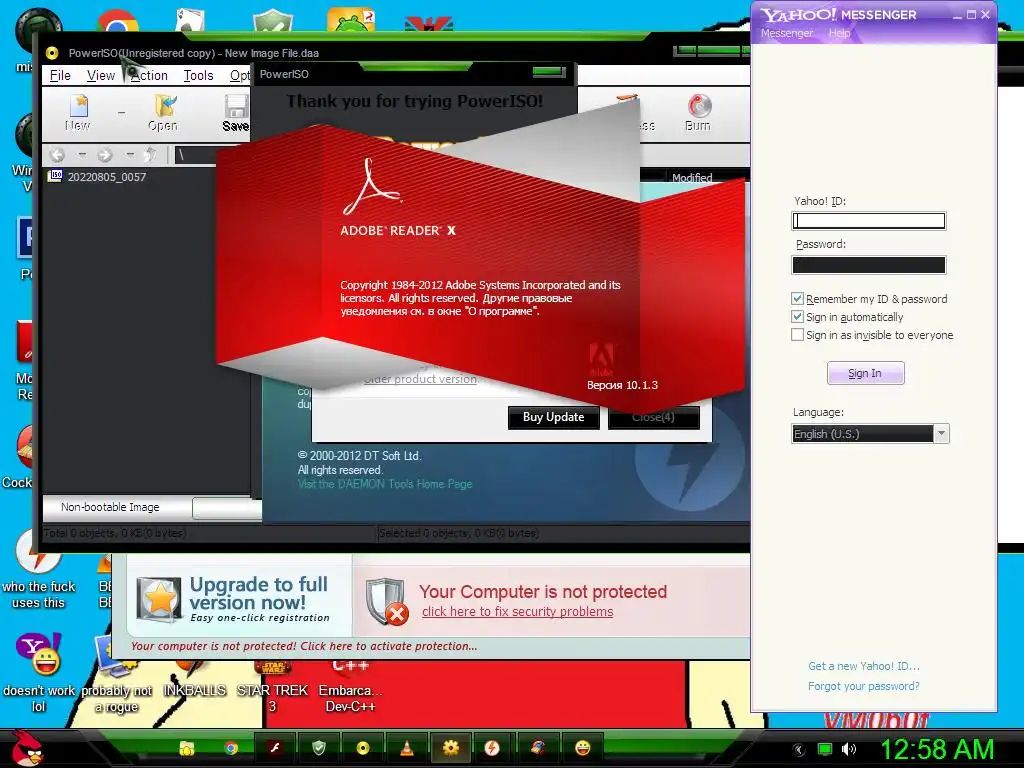Switch to the green shield taskbar item

[x=319, y=748]
